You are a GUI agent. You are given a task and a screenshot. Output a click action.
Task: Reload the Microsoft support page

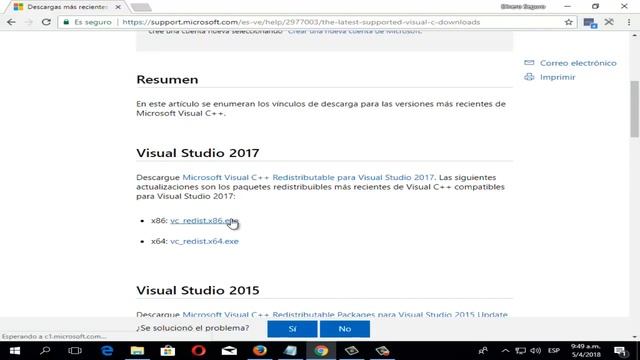46,22
